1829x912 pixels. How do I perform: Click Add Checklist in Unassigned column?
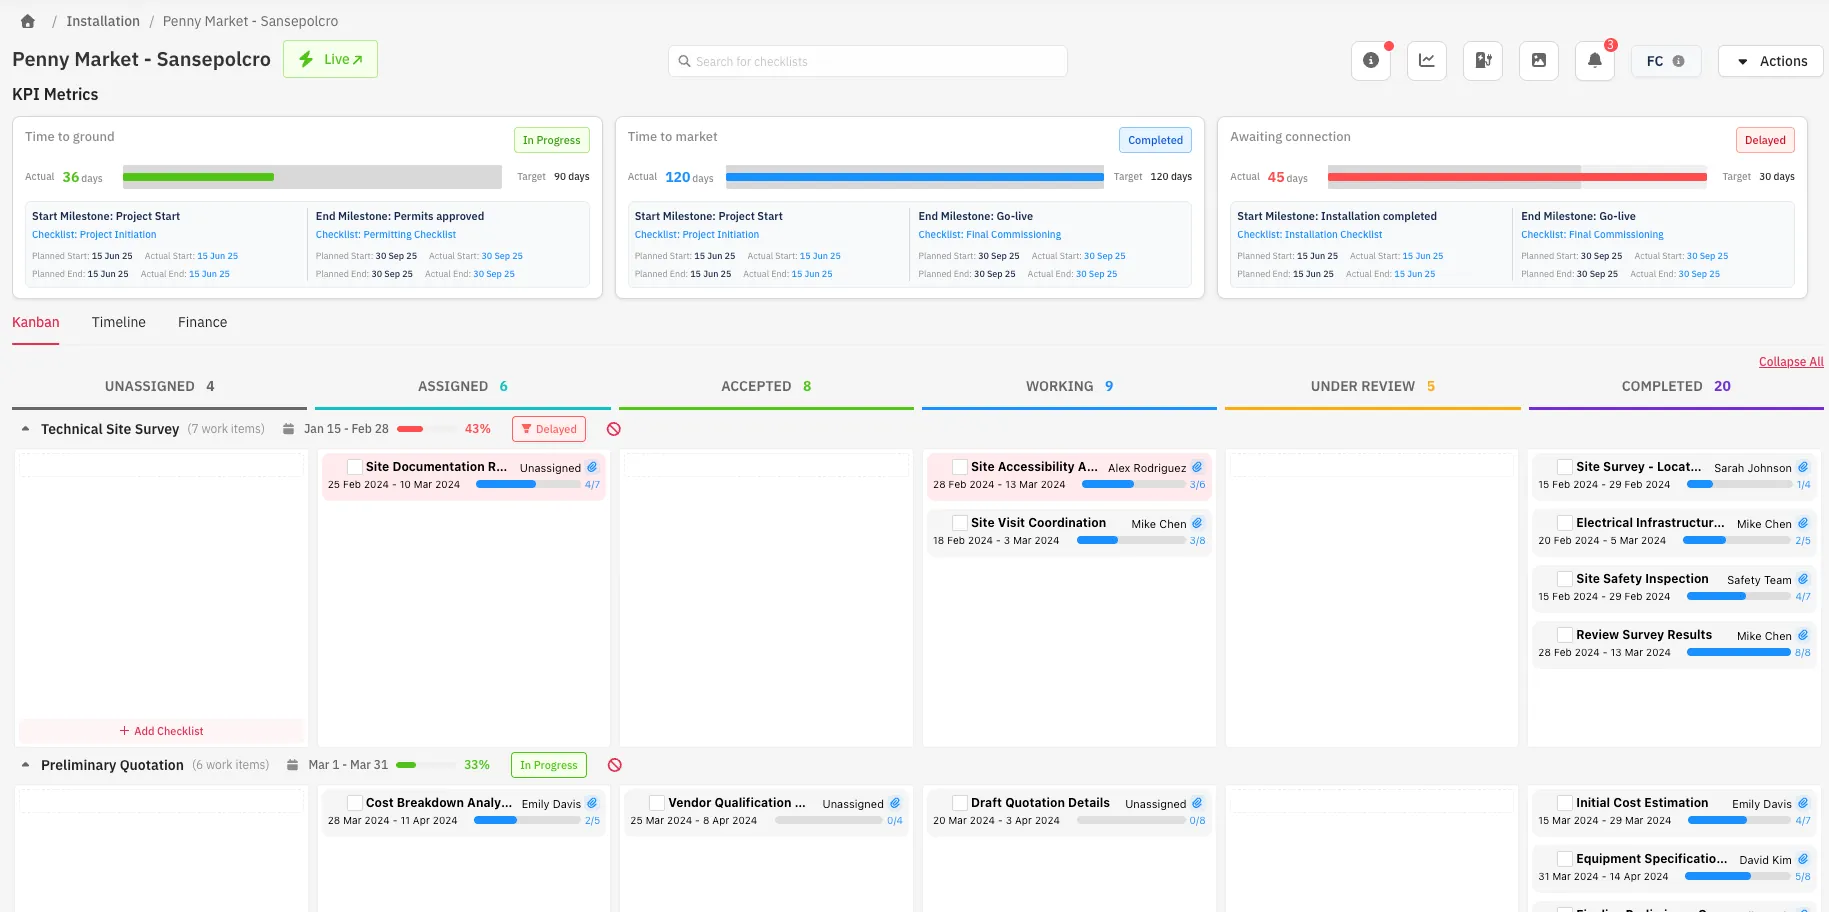(161, 731)
